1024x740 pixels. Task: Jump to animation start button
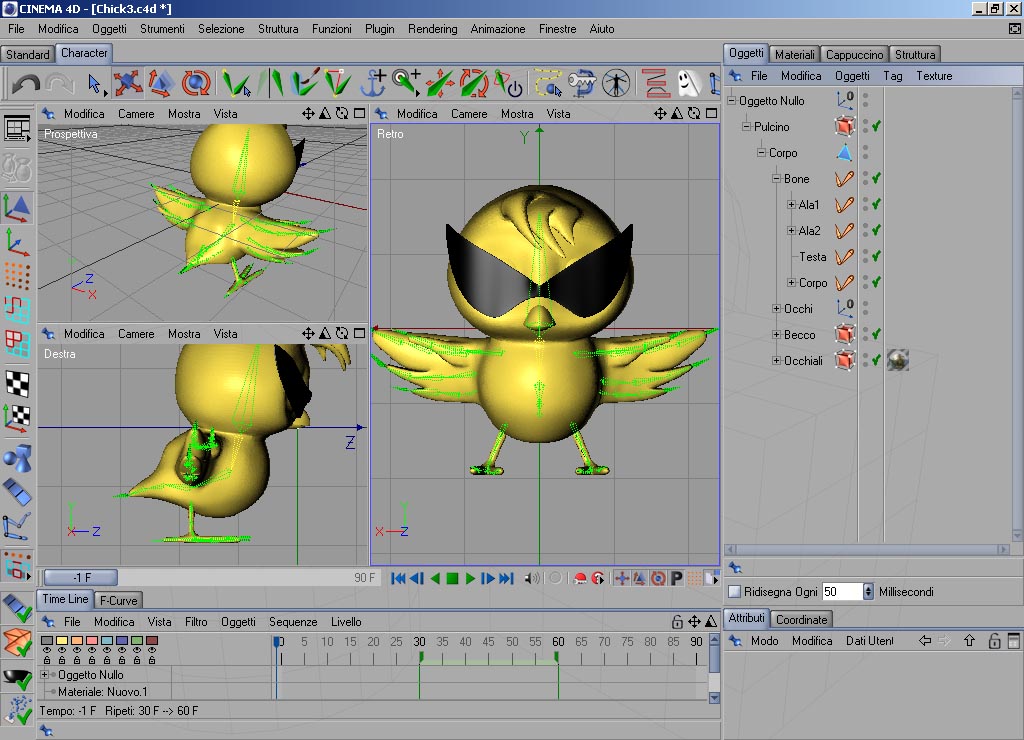(x=398, y=578)
